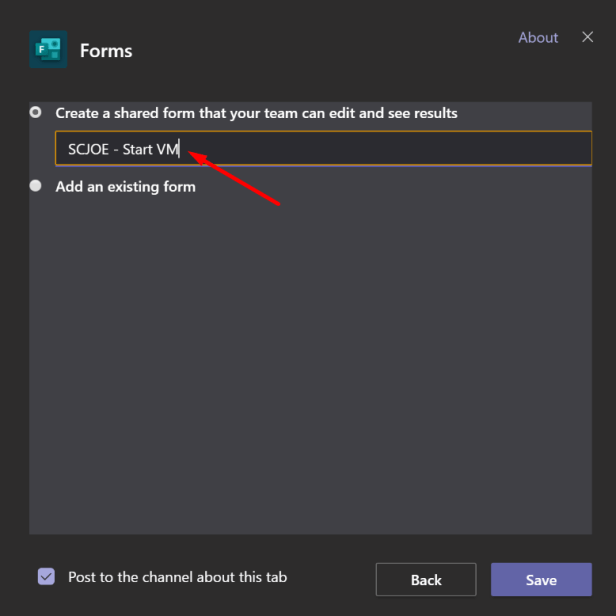616x616 pixels.
Task: Open the About link
Action: (538, 37)
